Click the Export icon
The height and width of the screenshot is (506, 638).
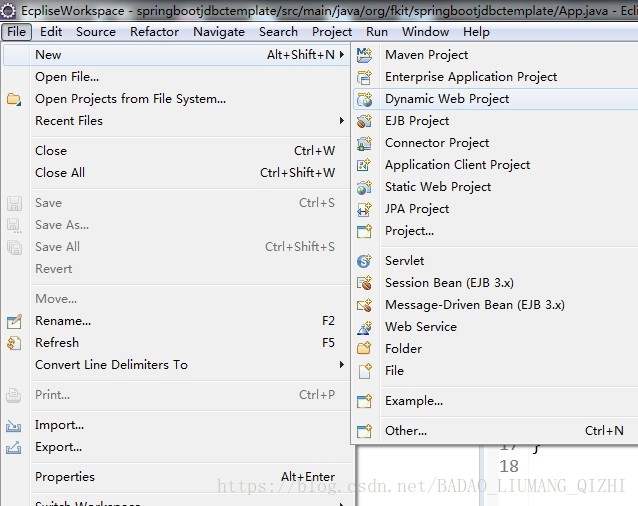(x=13, y=447)
